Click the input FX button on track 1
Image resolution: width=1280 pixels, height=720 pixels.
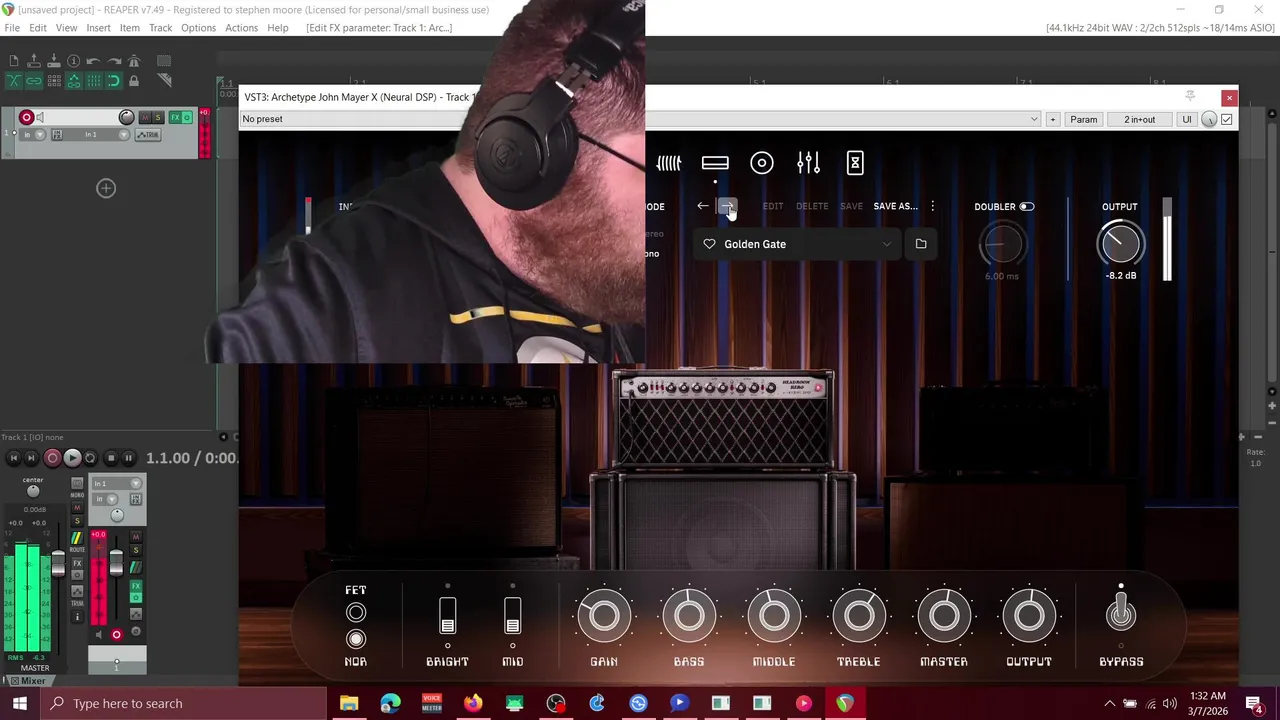coord(57,134)
